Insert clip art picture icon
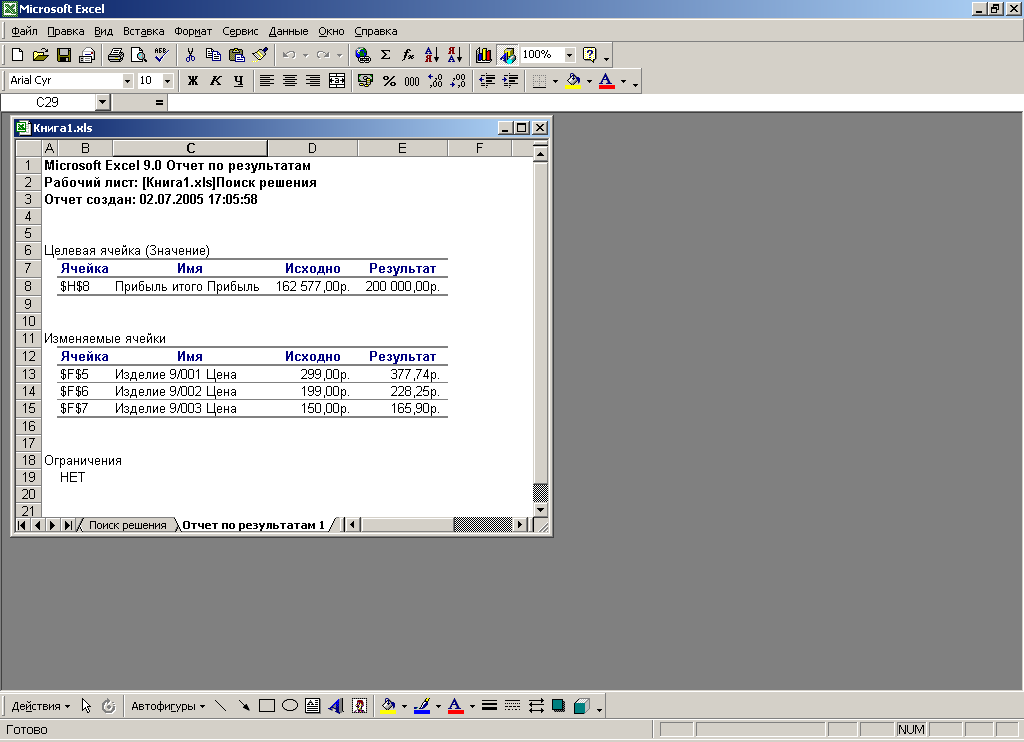 359,706
